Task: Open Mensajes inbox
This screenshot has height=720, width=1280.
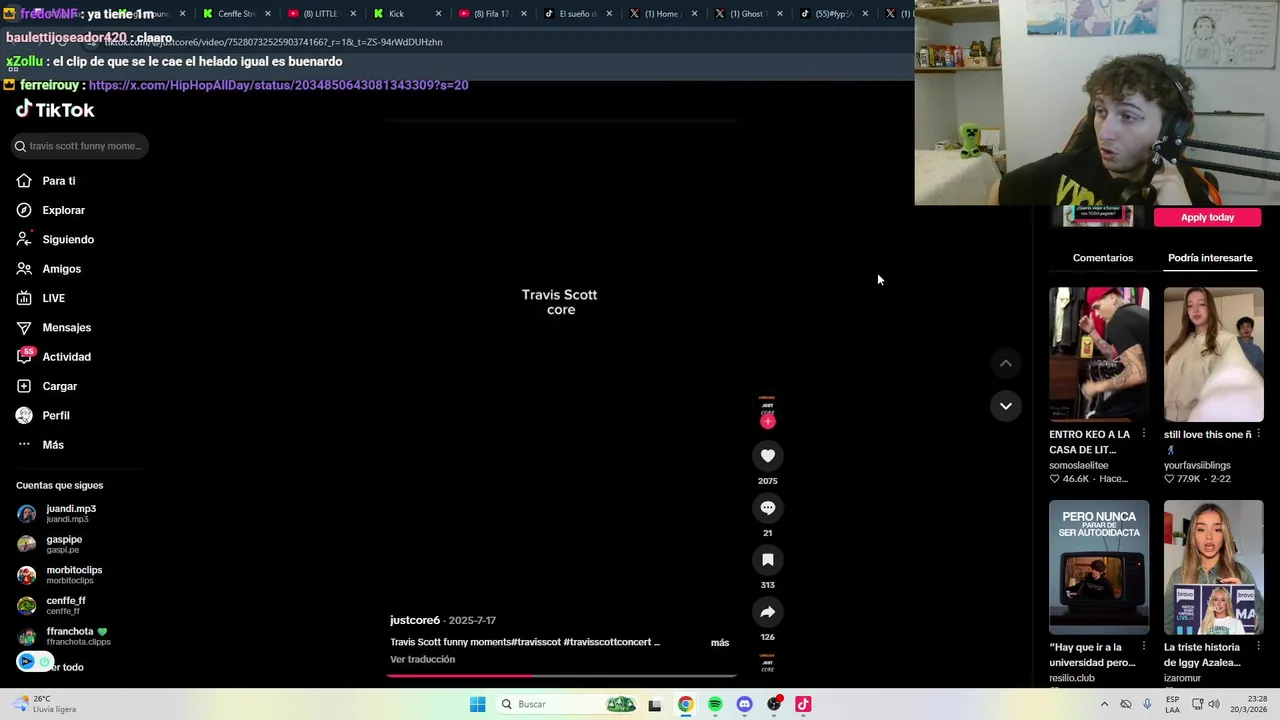Action: tap(66, 328)
